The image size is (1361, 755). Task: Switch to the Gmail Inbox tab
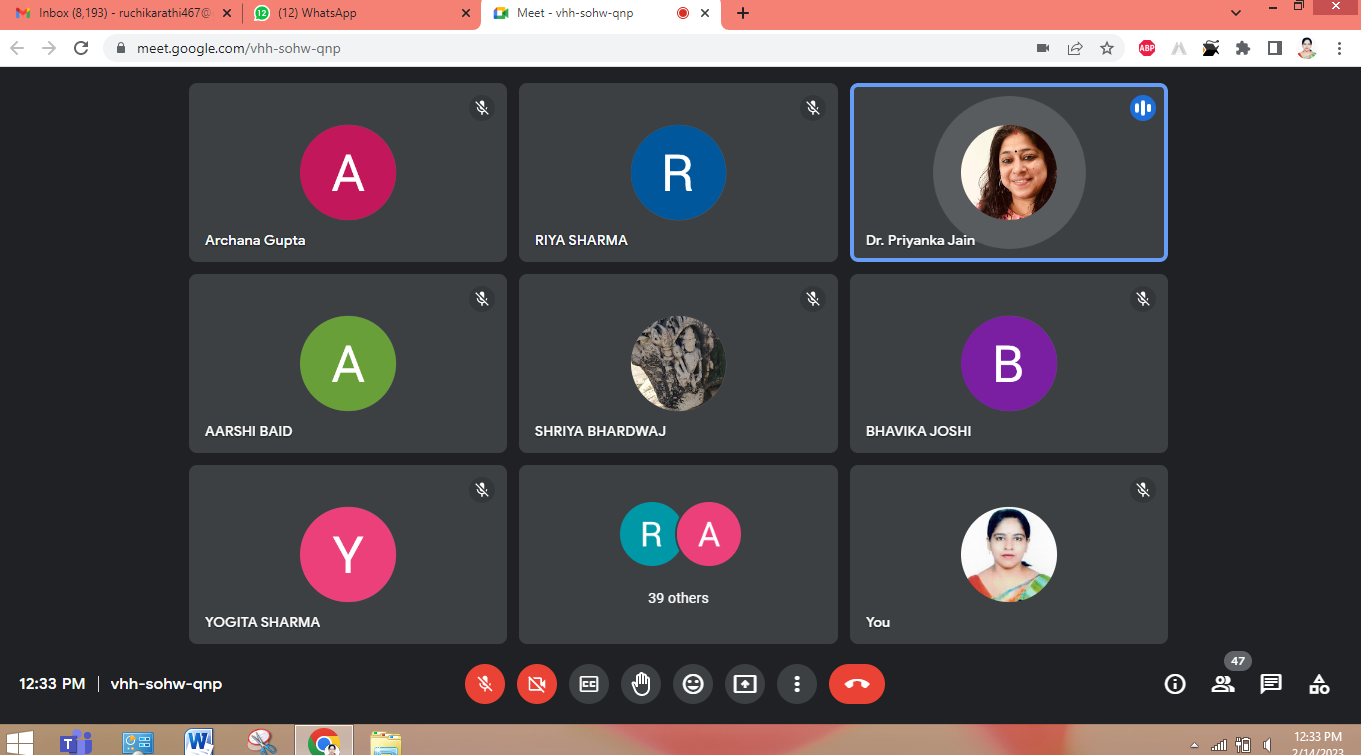pos(118,14)
